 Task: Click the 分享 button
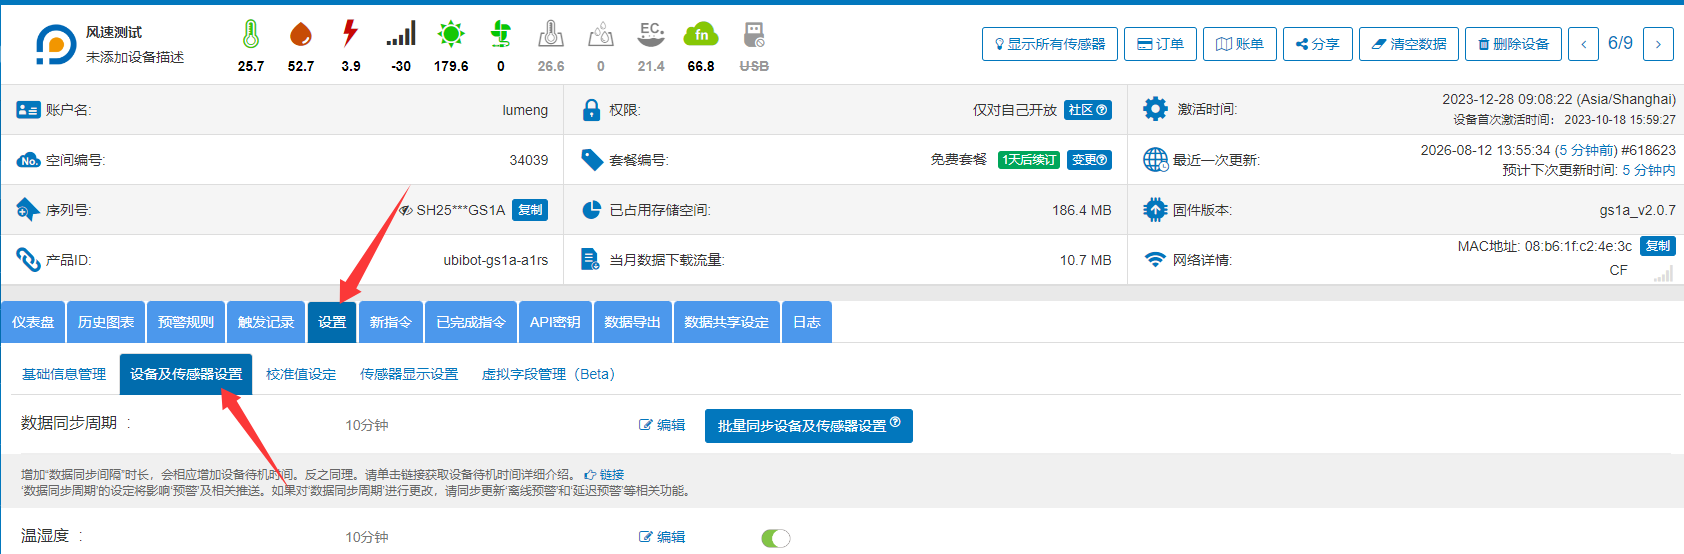click(1318, 44)
